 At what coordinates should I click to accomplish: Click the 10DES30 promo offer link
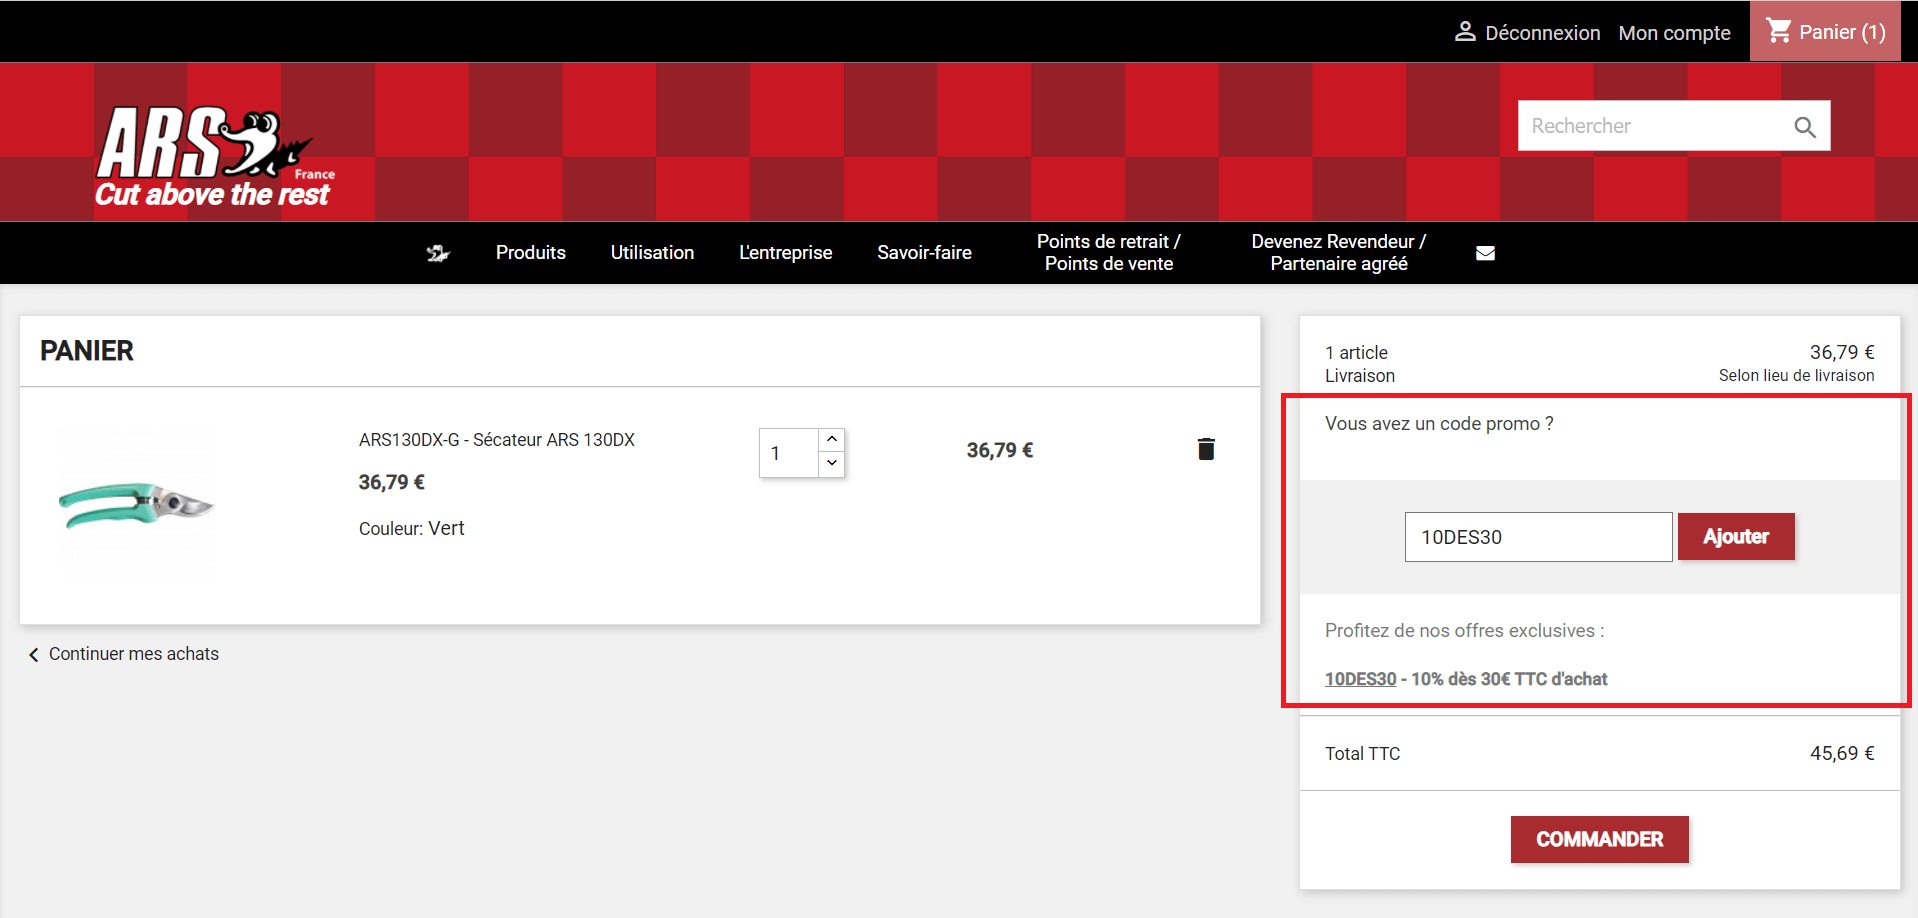pos(1360,679)
